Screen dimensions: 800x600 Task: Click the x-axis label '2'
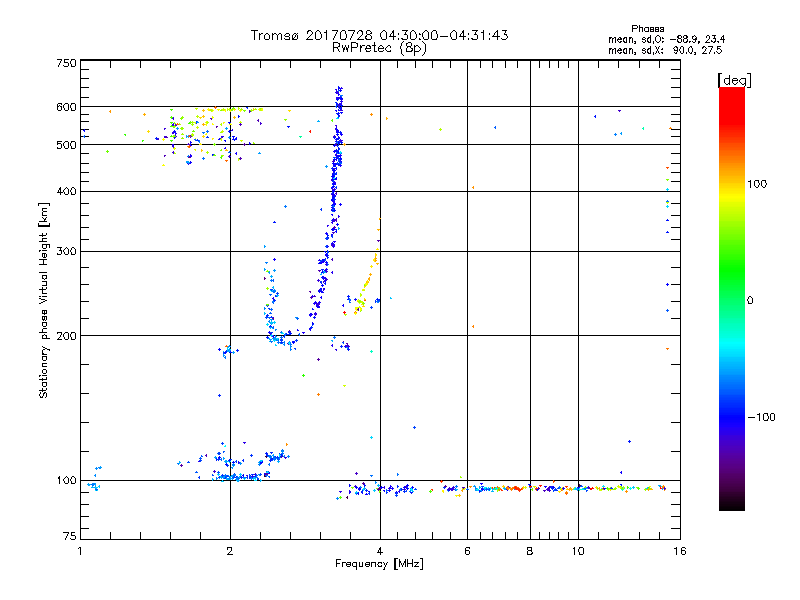point(230,551)
